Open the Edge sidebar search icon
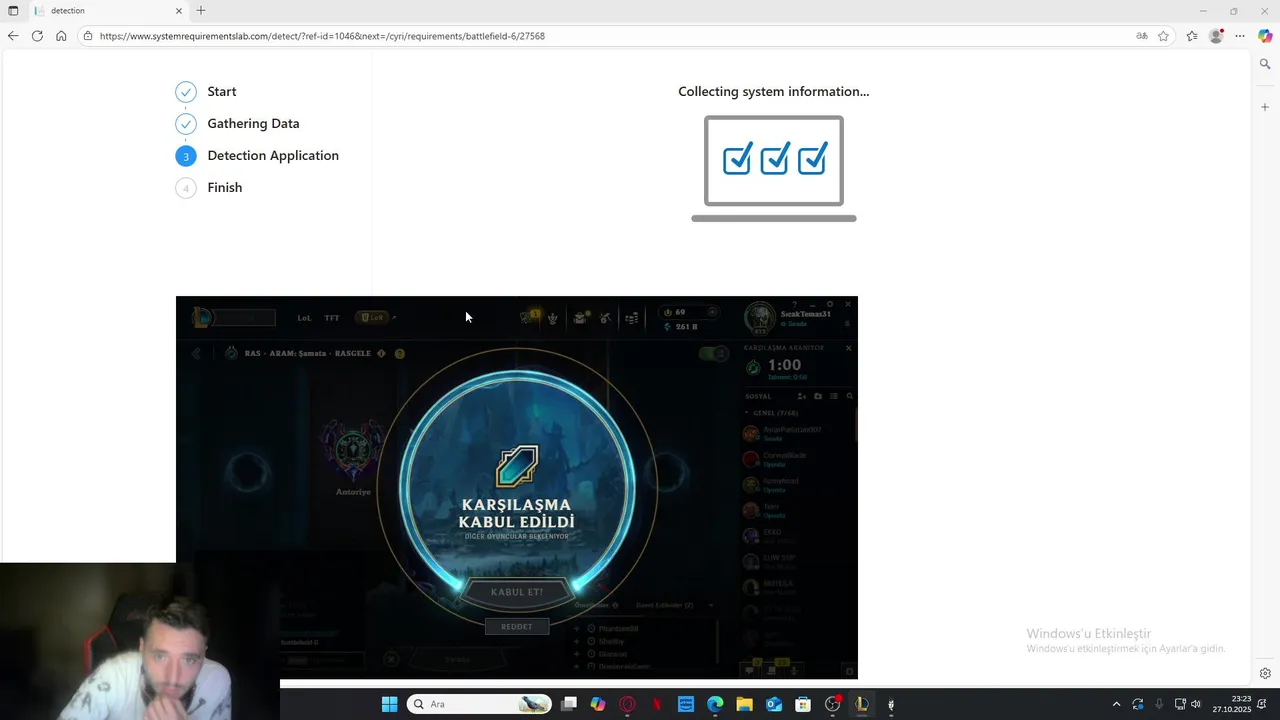 click(x=1265, y=64)
